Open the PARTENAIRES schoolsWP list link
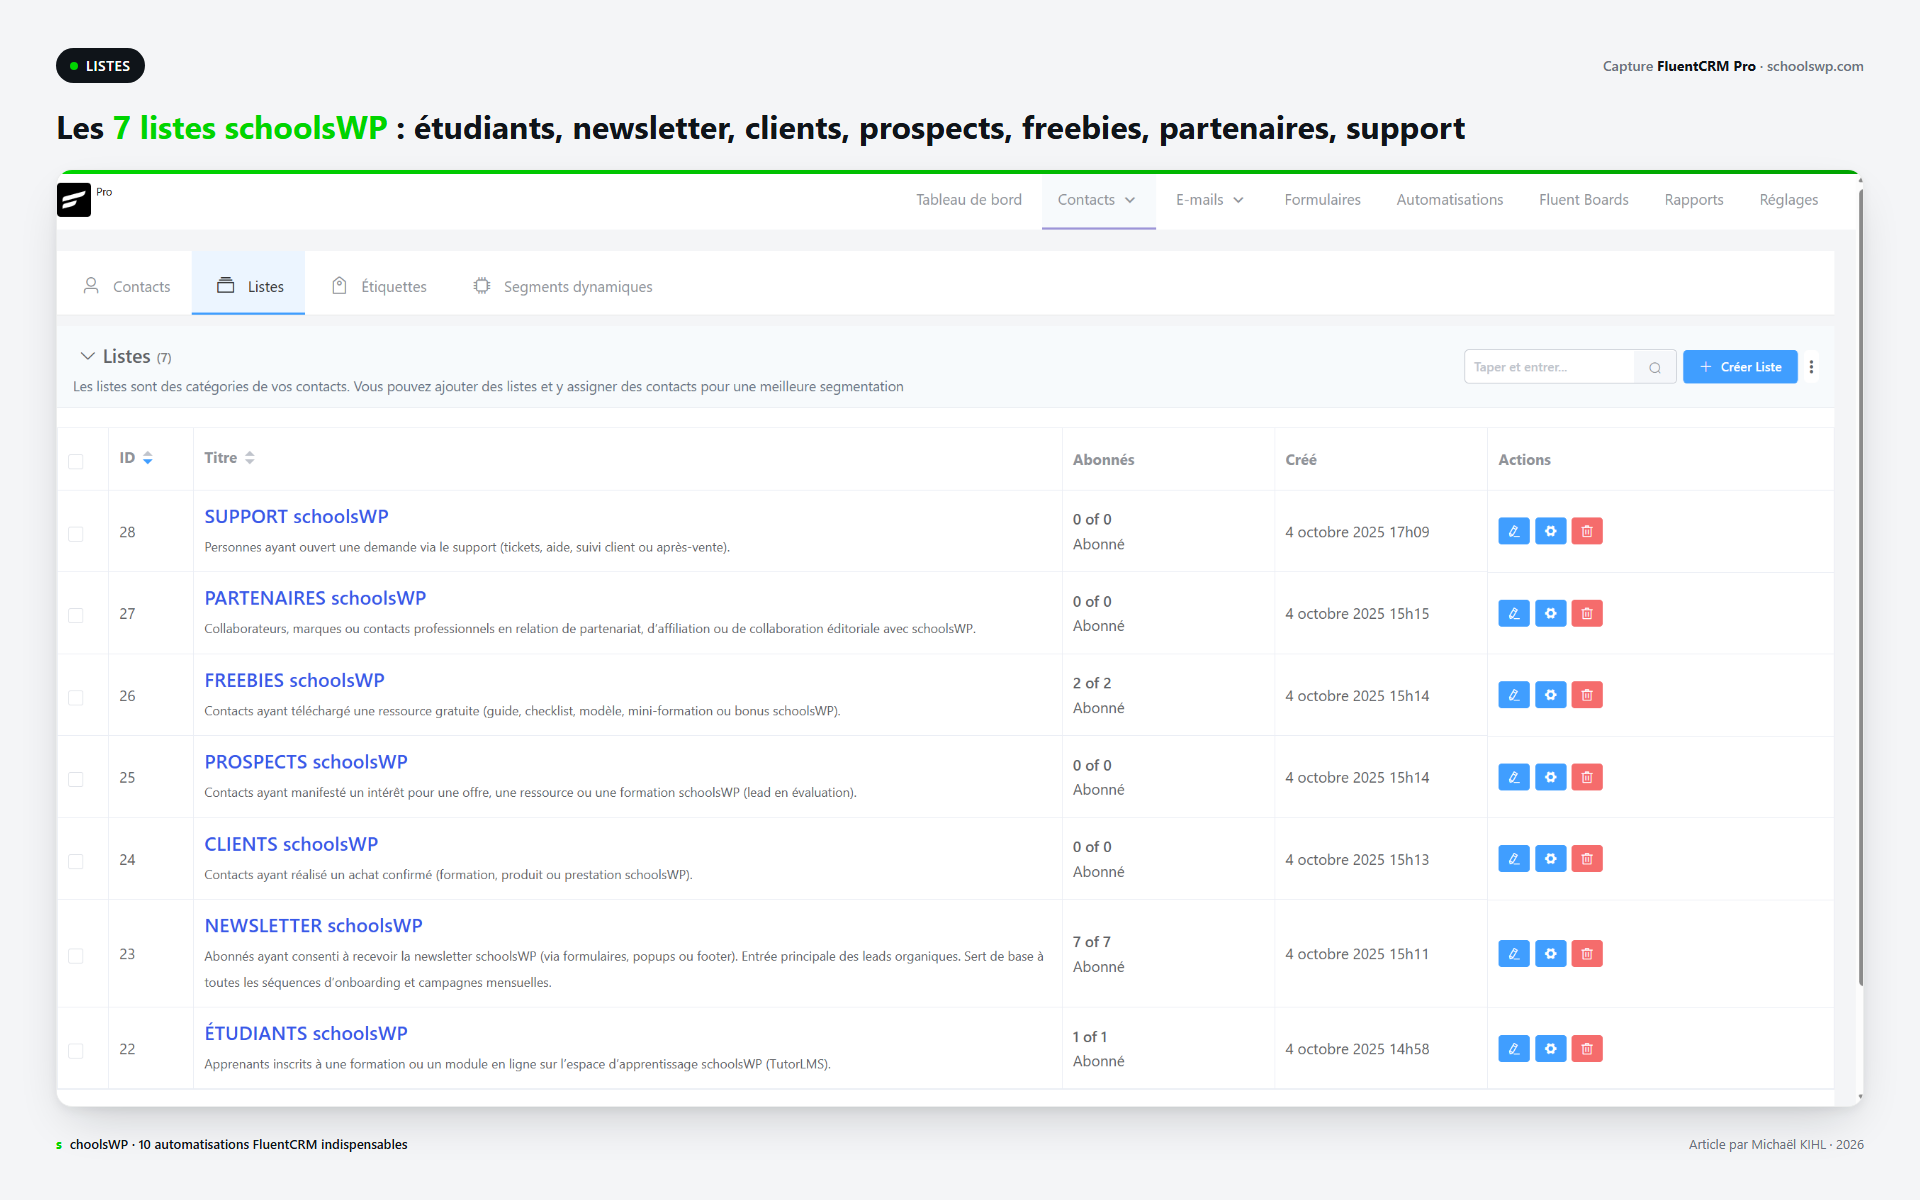Screen dimensions: 1920x1200 pos(315,598)
